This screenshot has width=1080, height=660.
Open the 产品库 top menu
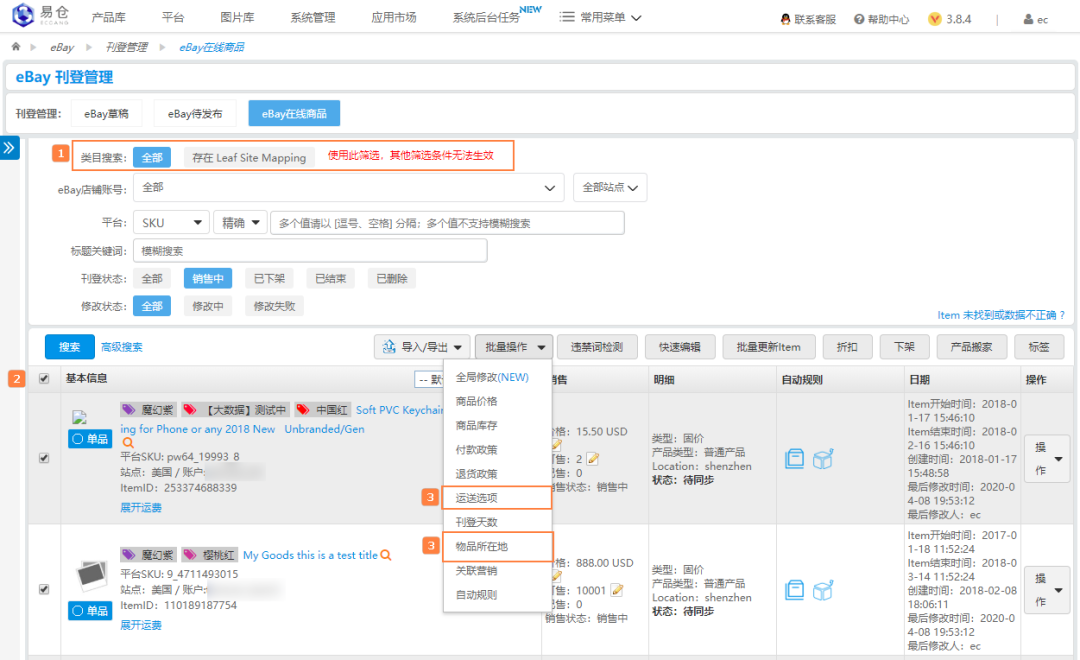click(108, 17)
